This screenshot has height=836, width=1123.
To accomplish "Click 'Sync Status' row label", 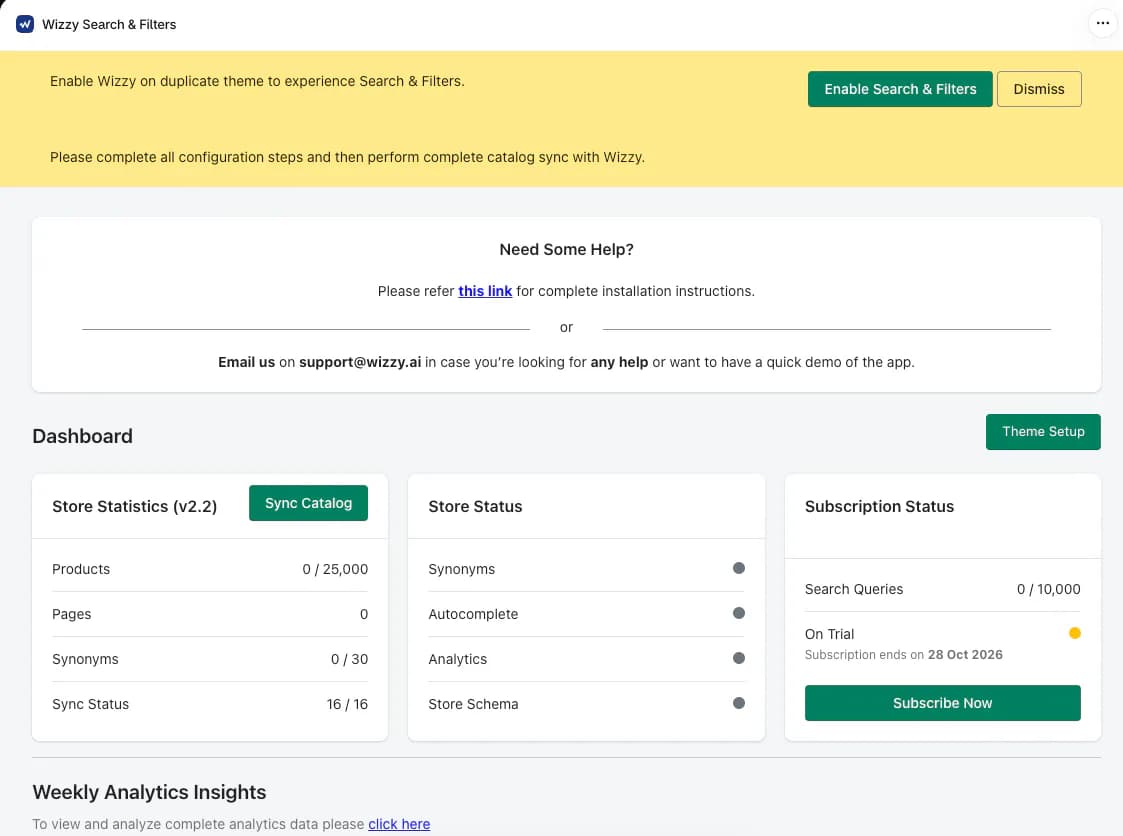I will click(x=90, y=704).
